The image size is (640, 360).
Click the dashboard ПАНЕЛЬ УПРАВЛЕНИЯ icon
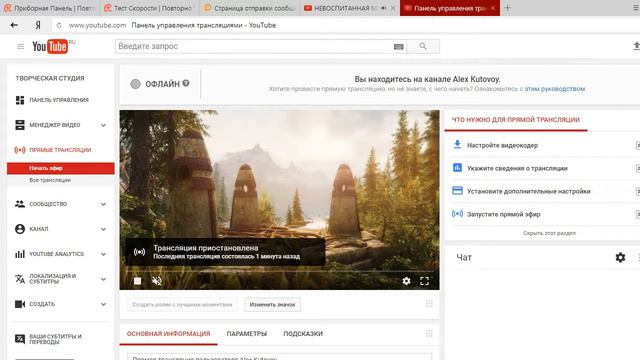pyautogui.click(x=20, y=100)
